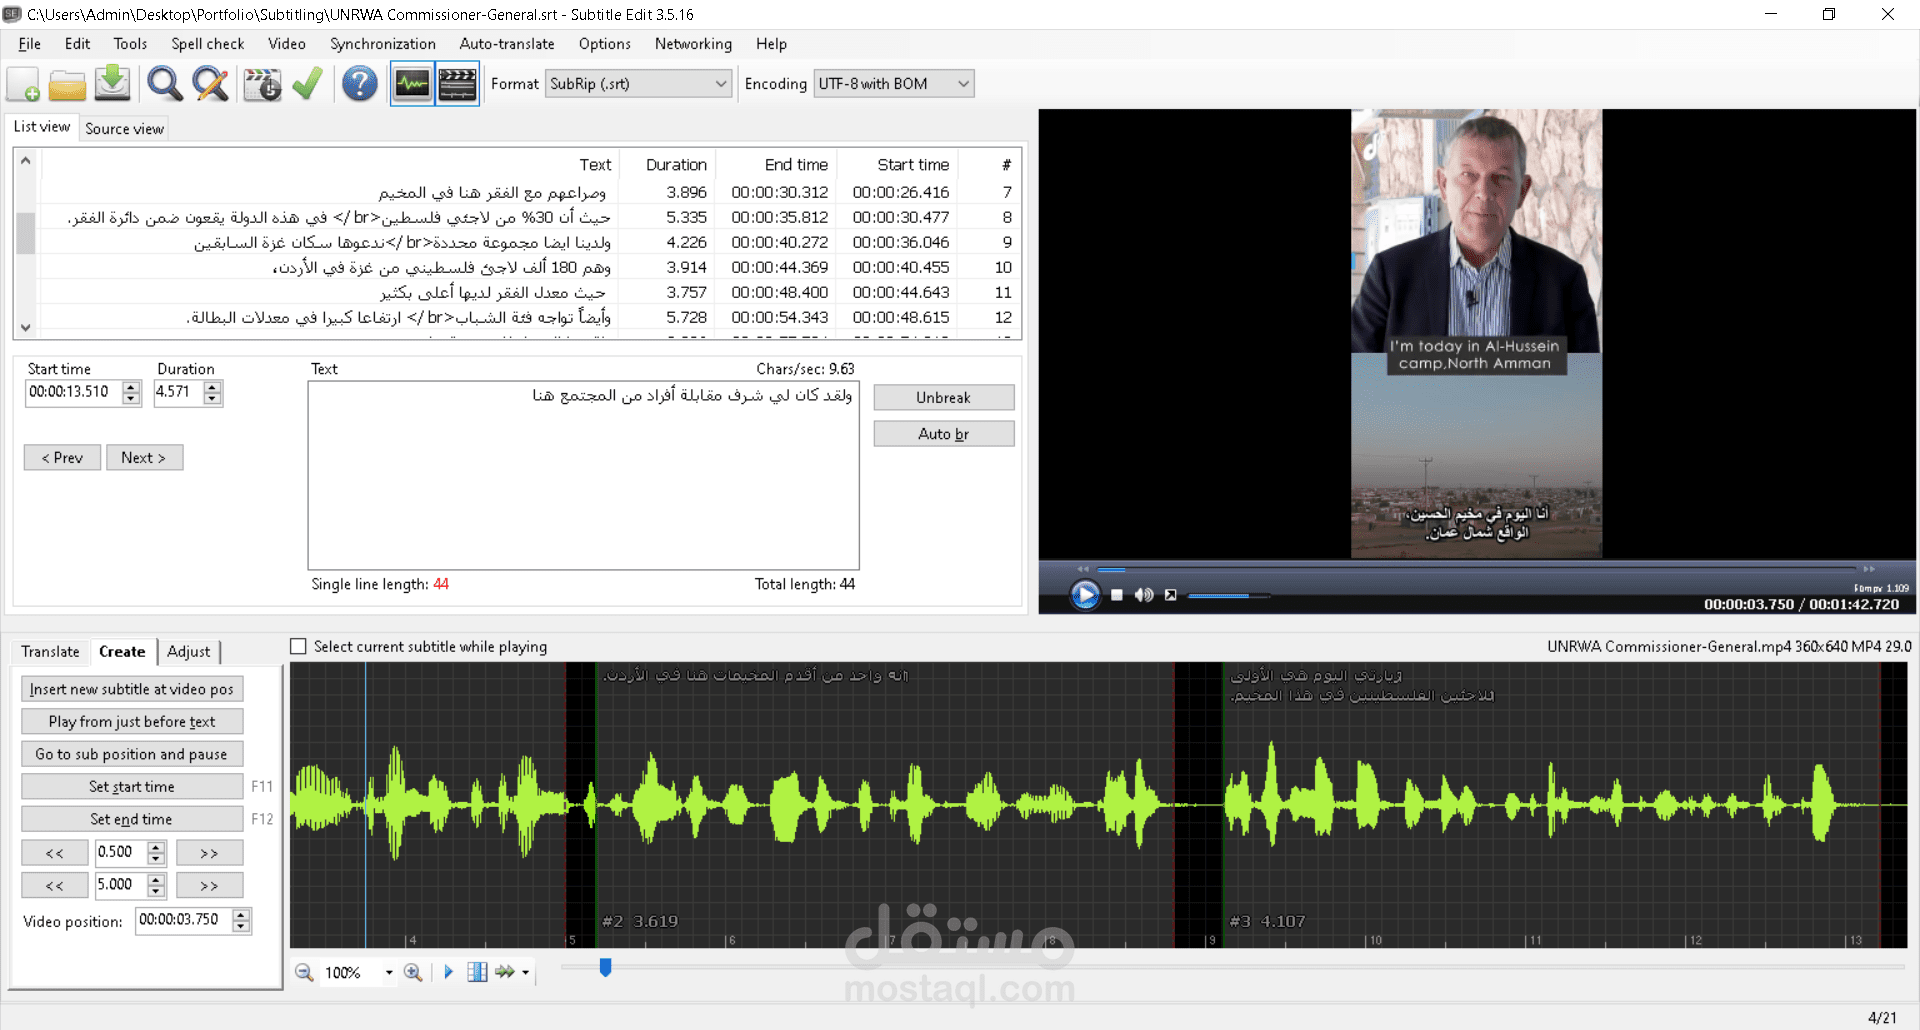
Task: Click Insert new subtitle at video pos
Action: pyautogui.click(x=132, y=689)
